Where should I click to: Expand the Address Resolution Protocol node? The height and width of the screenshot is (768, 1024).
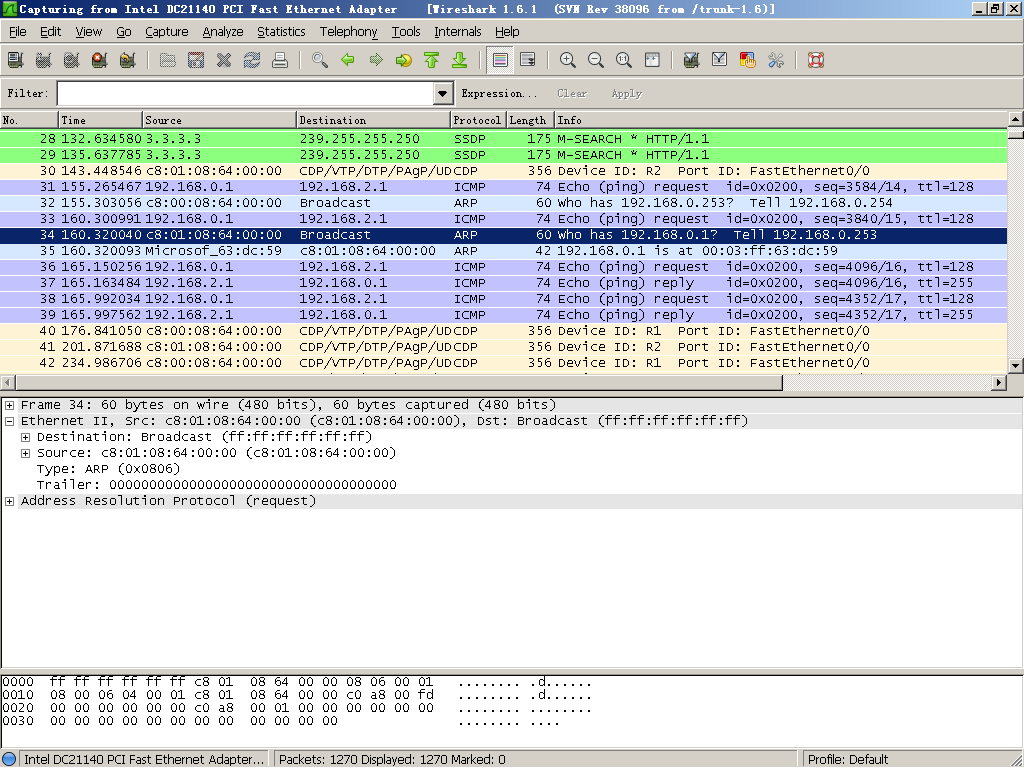(10, 501)
